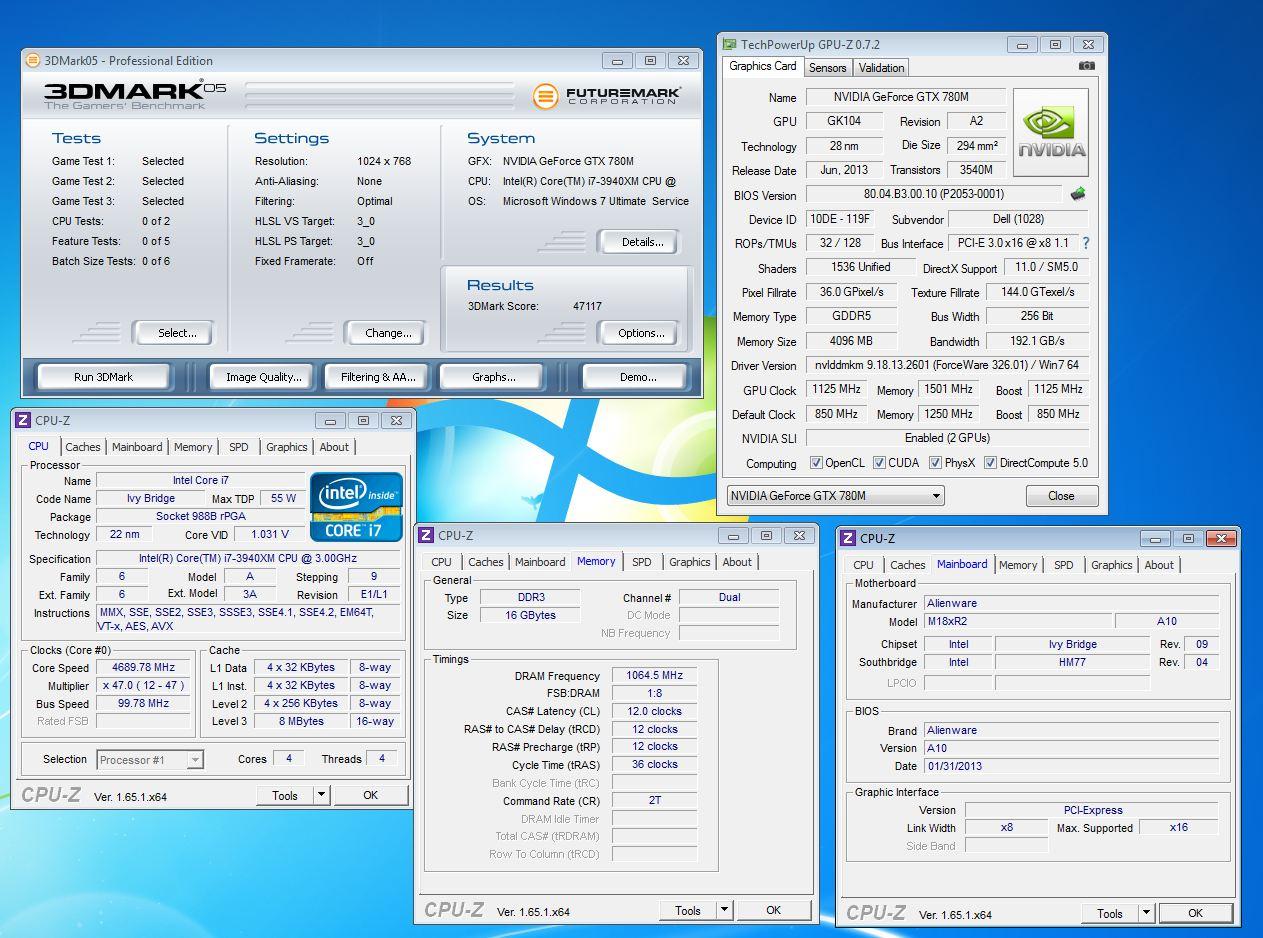Click the 3DMark05 title bar icon
The width and height of the screenshot is (1263, 938).
pyautogui.click(x=33, y=61)
